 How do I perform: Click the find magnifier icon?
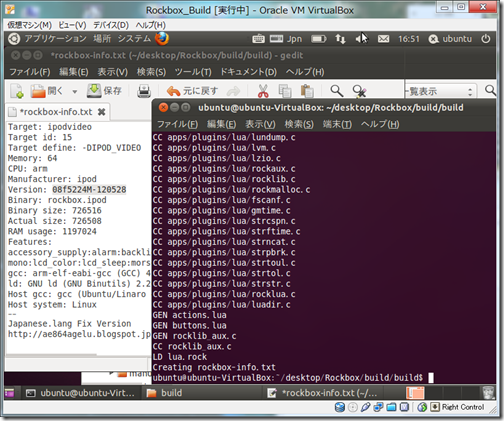pos(336,91)
